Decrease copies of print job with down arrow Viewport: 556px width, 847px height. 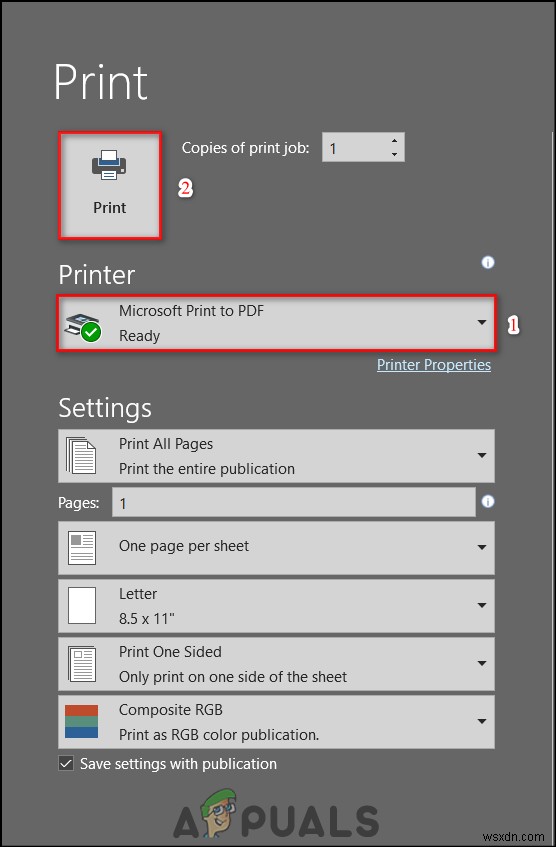[394, 154]
